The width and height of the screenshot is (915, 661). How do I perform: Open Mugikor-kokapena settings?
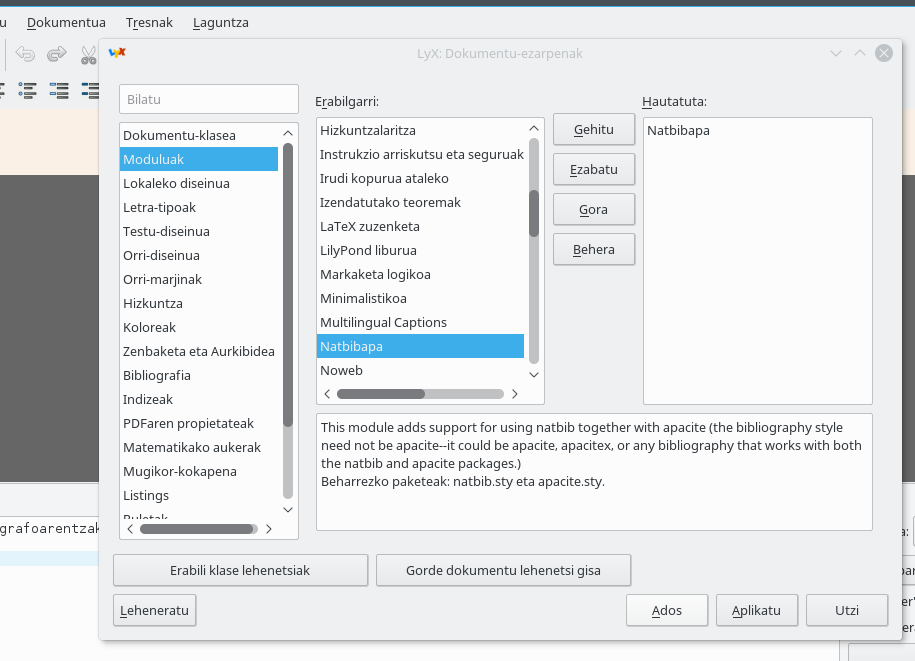(x=198, y=471)
